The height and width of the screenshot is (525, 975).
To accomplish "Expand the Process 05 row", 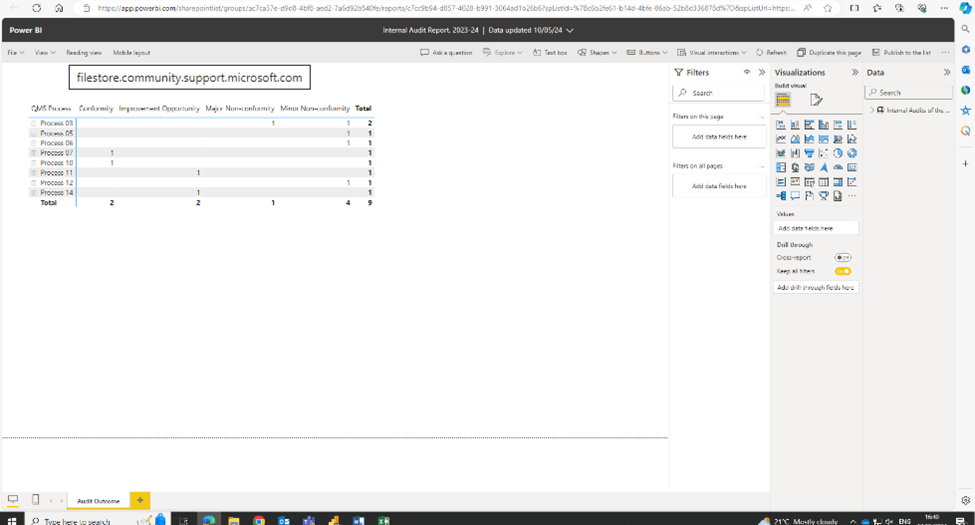I will [x=34, y=133].
